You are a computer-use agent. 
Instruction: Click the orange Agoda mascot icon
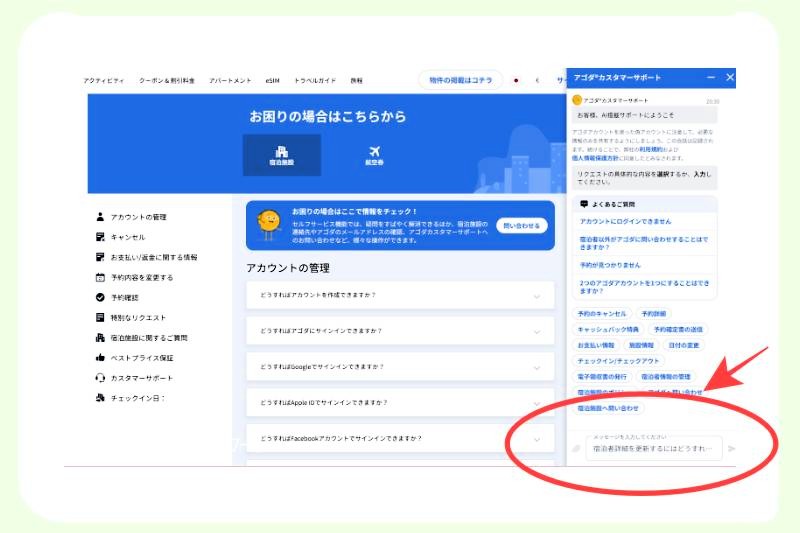click(x=269, y=225)
